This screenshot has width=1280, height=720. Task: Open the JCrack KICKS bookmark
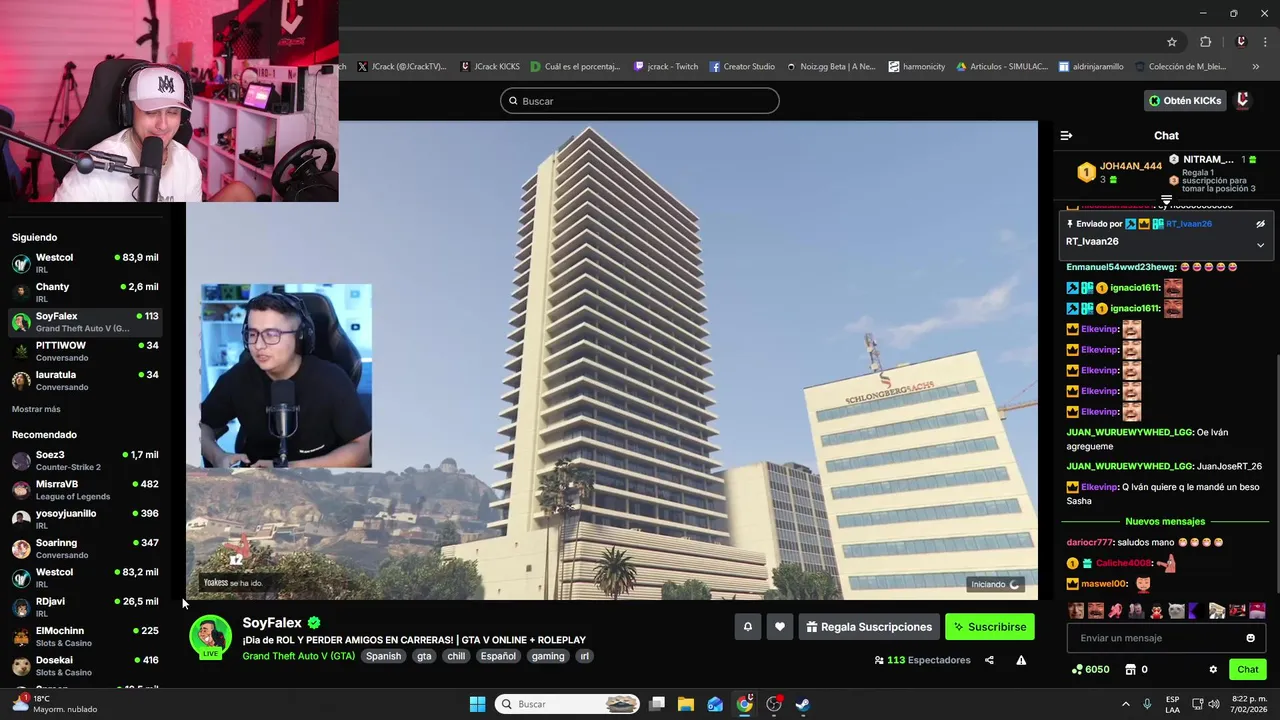pyautogui.click(x=490, y=67)
